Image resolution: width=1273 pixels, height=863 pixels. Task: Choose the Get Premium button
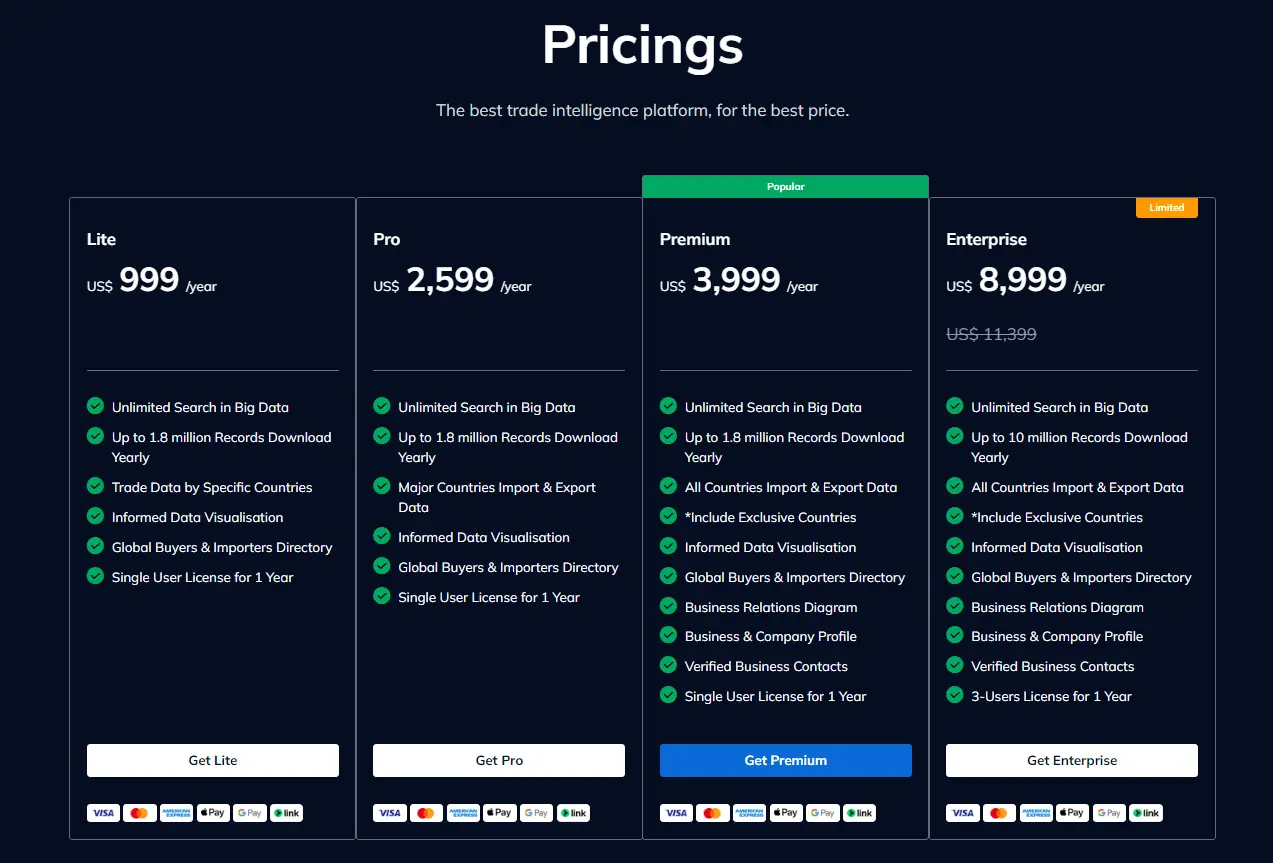tap(786, 760)
